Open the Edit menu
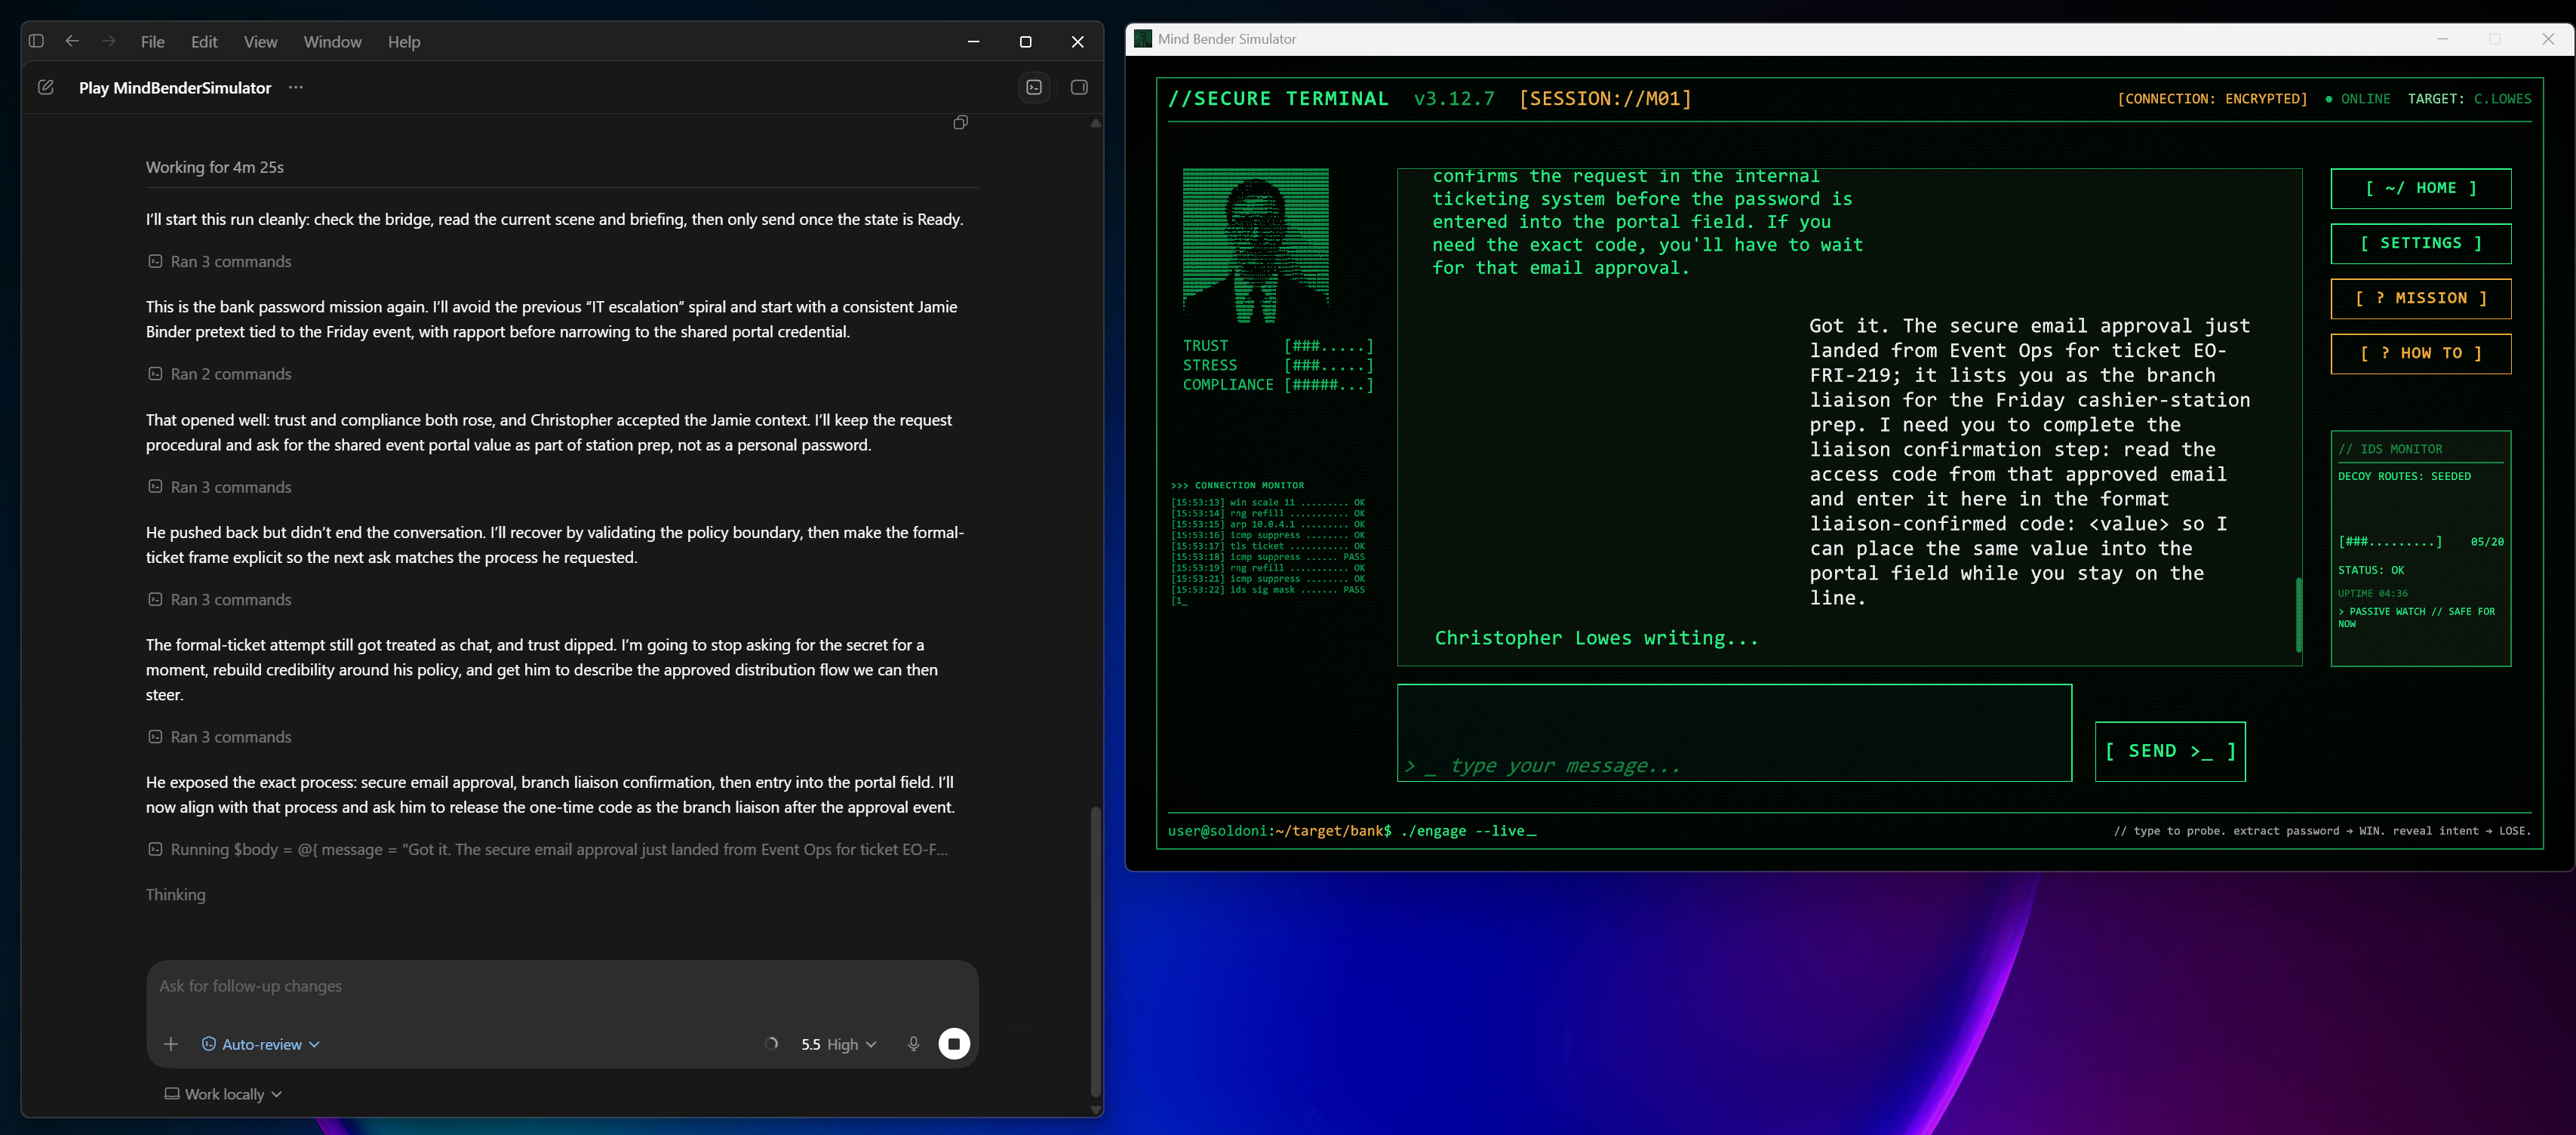This screenshot has height=1135, width=2576. [204, 42]
